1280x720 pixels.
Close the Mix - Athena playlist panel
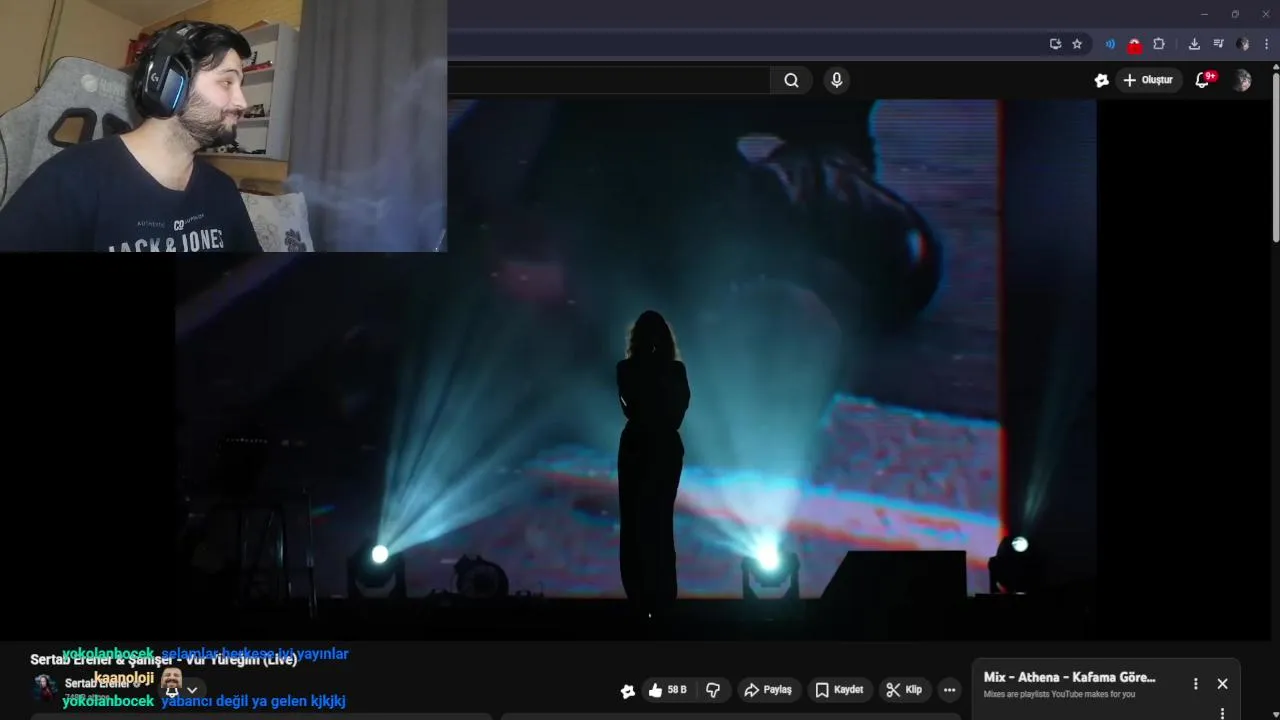[x=1222, y=684]
